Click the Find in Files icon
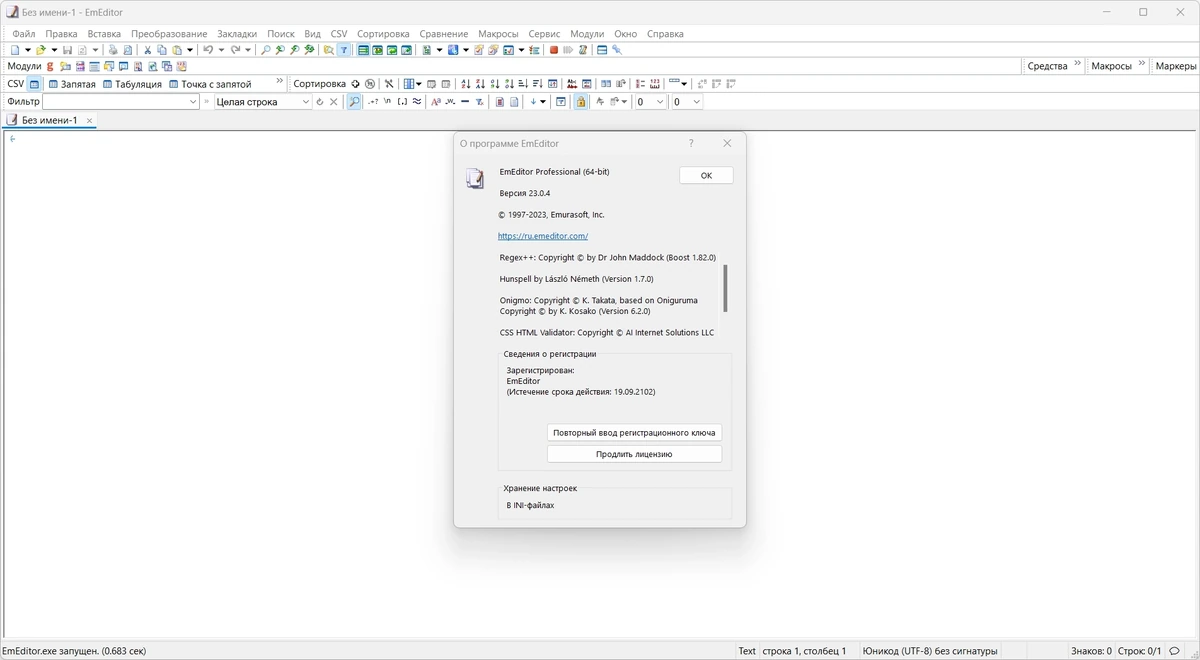This screenshot has height=660, width=1200. (328, 50)
